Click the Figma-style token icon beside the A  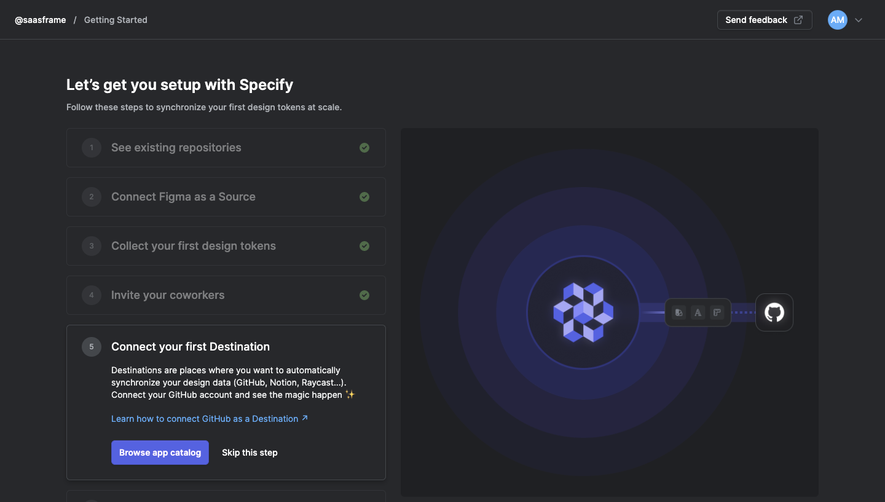point(717,312)
